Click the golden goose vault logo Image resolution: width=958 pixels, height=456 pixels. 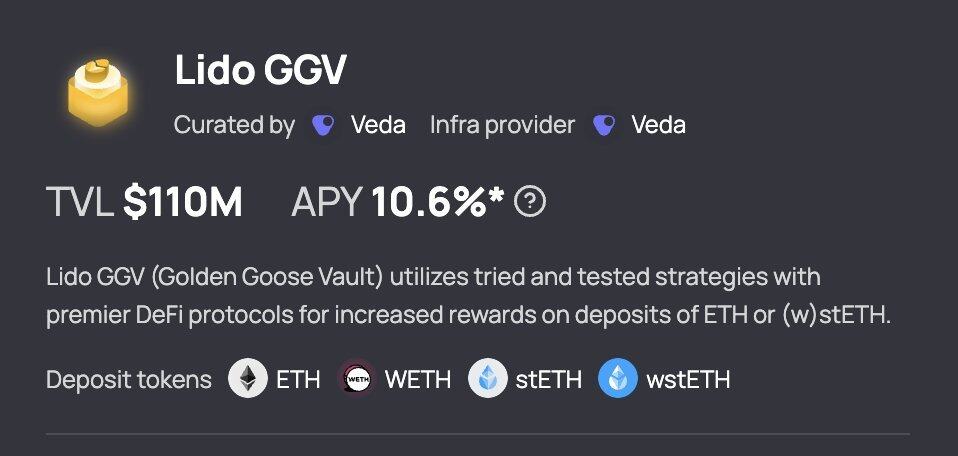[98, 94]
